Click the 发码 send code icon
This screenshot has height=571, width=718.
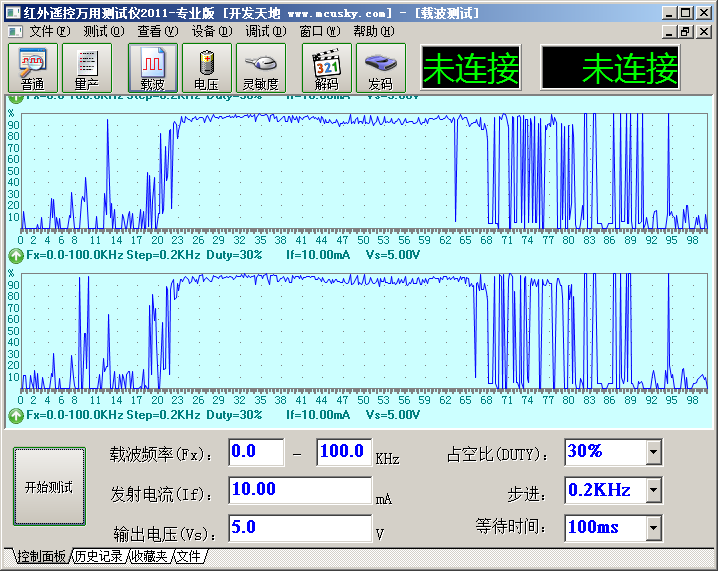pos(380,68)
